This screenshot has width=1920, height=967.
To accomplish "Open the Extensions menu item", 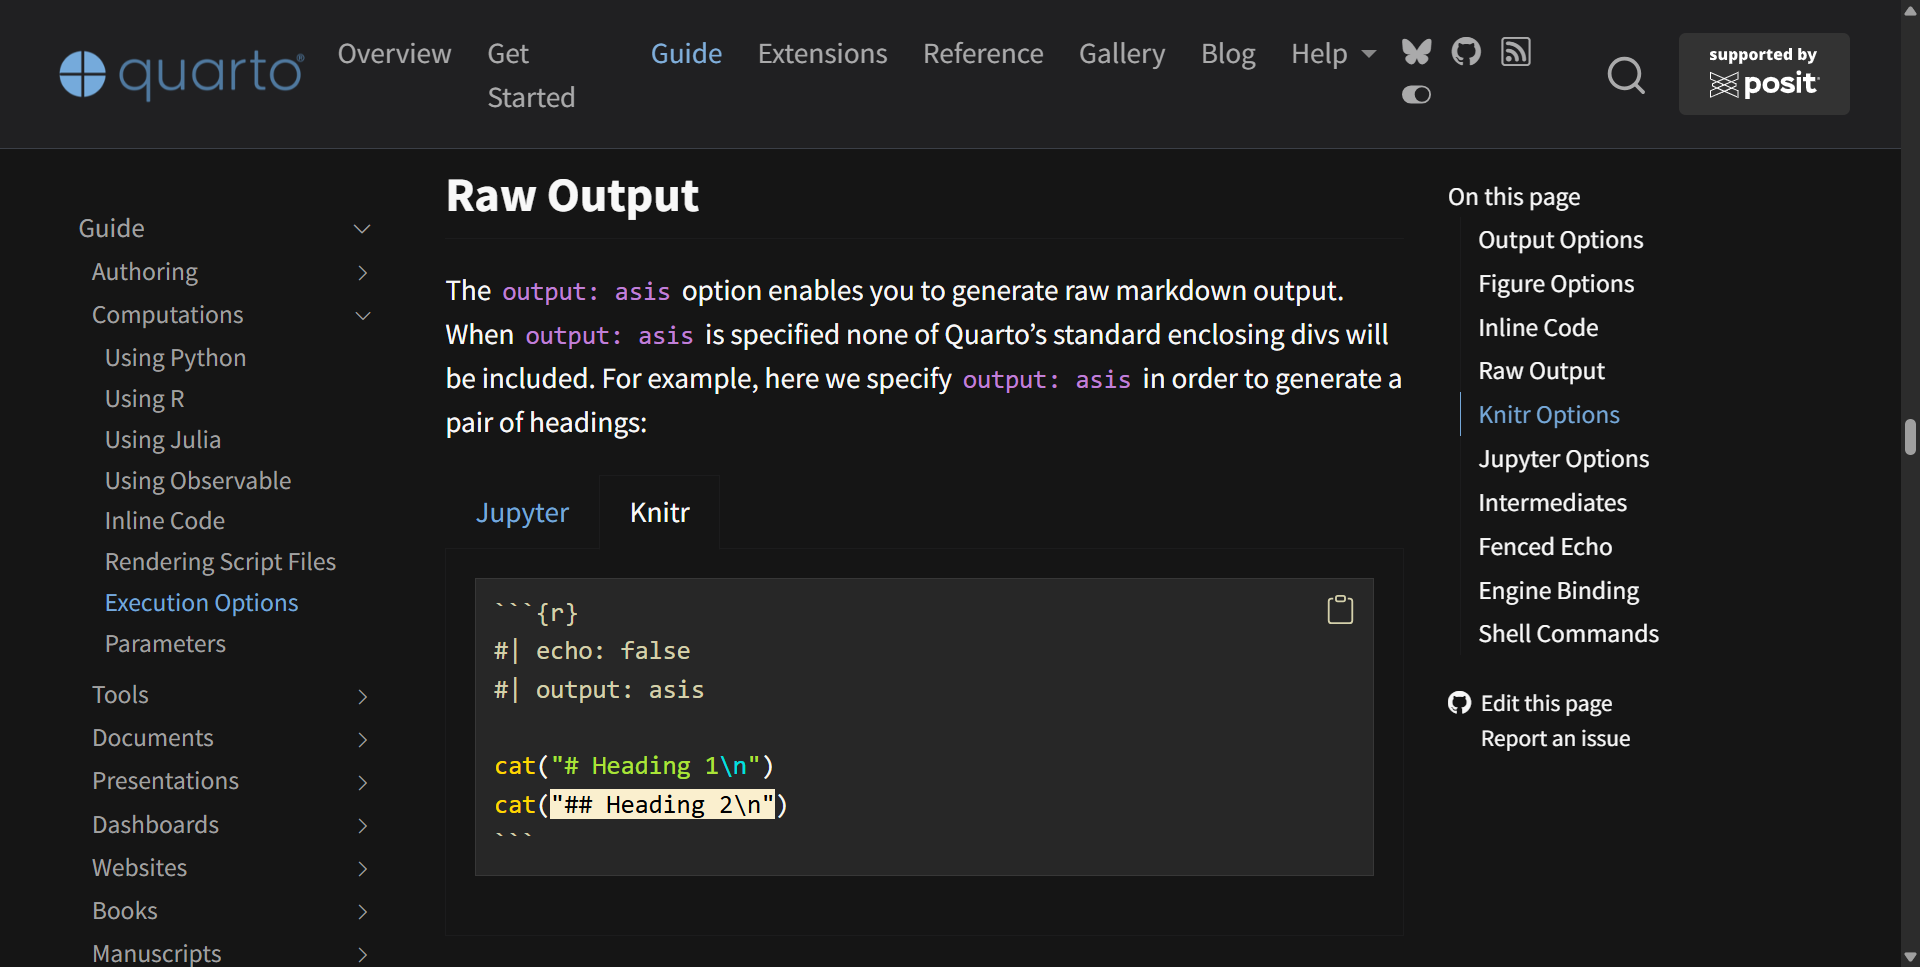I will point(822,53).
